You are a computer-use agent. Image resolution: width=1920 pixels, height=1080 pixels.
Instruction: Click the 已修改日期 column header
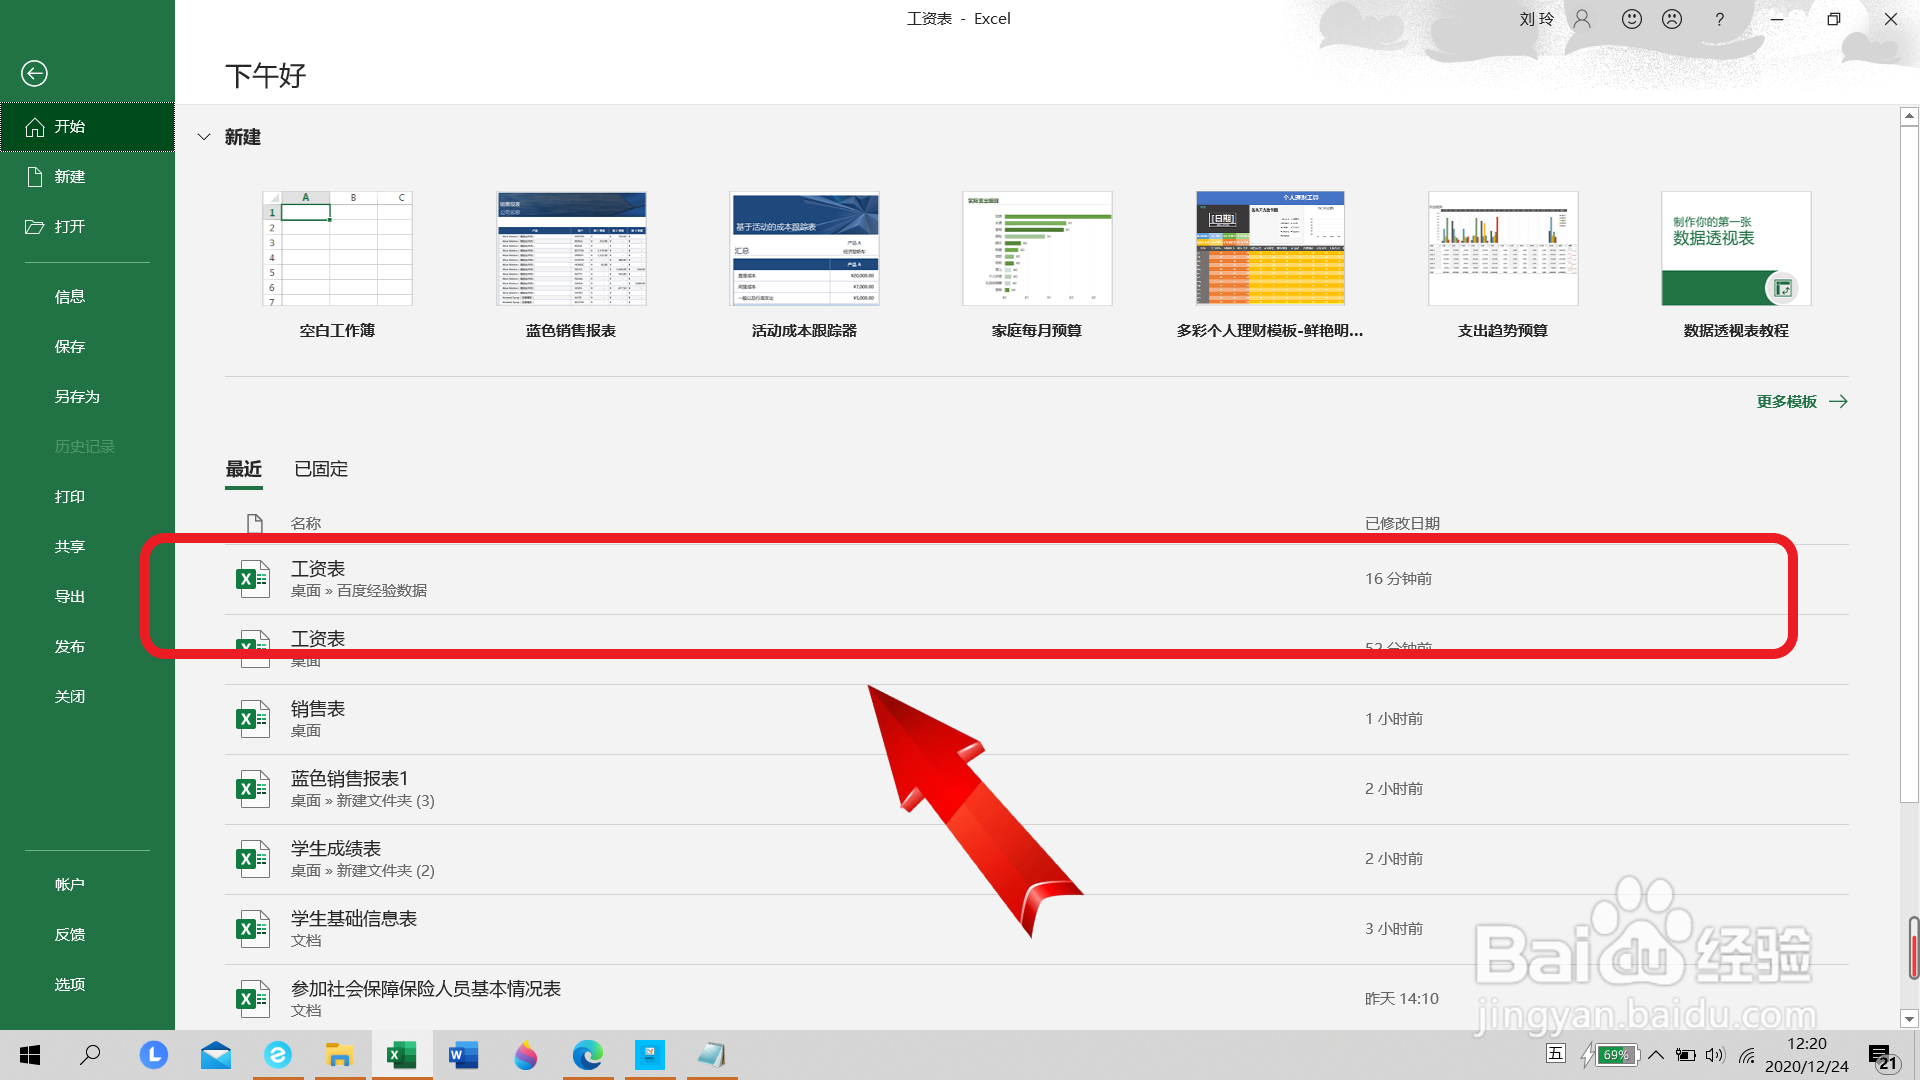coord(1402,524)
